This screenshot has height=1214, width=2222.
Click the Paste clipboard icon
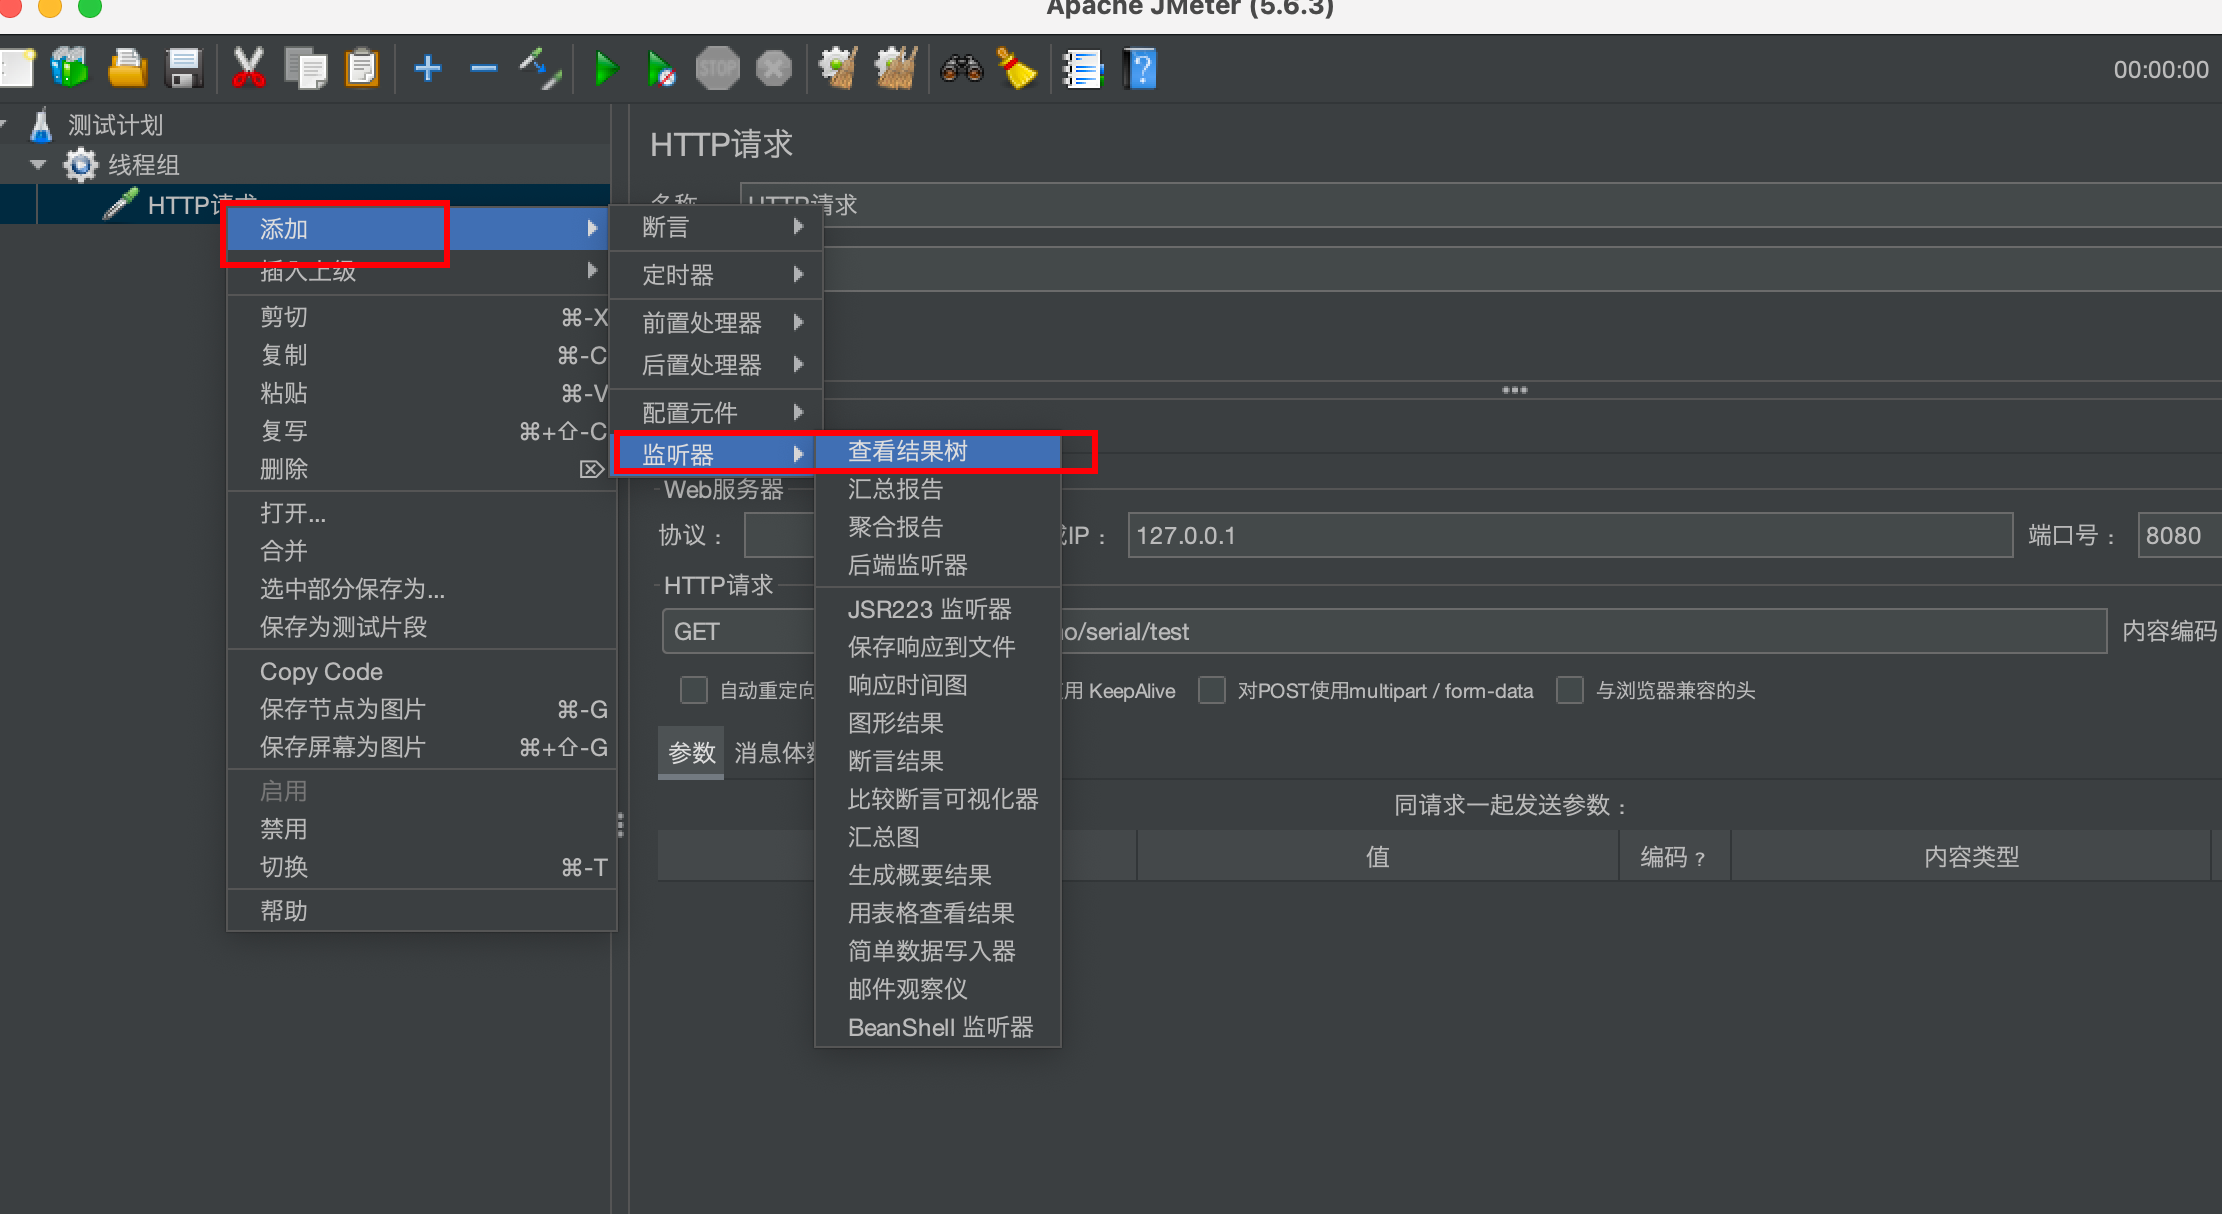(362, 69)
